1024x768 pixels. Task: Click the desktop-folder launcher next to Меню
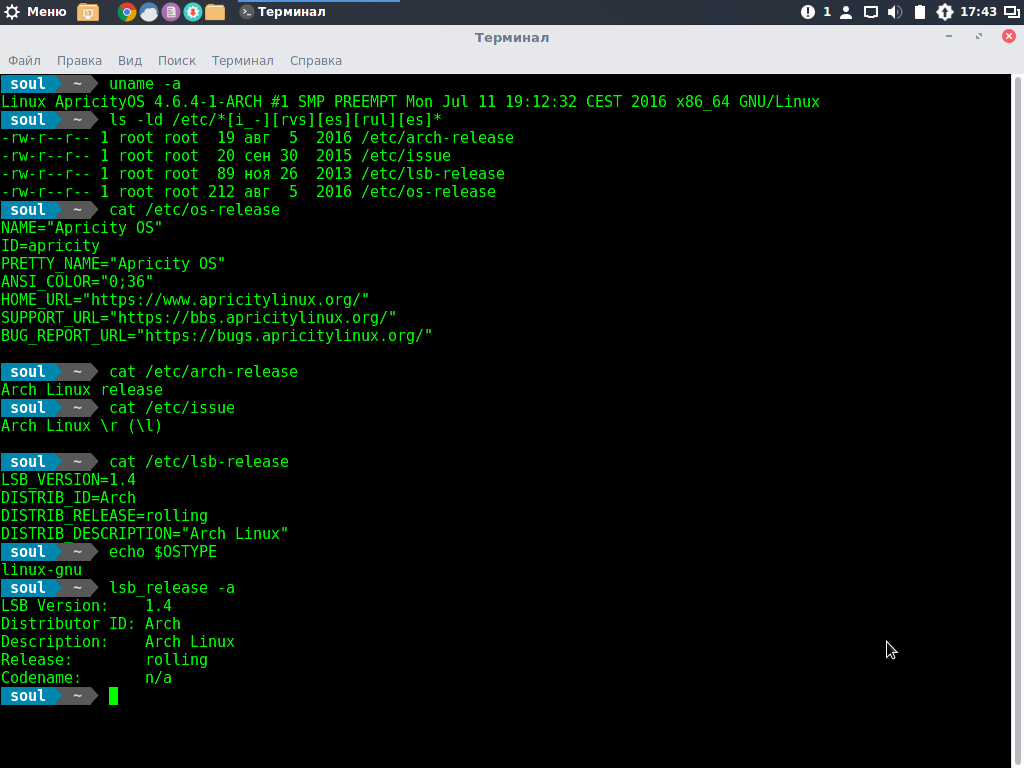tap(88, 12)
